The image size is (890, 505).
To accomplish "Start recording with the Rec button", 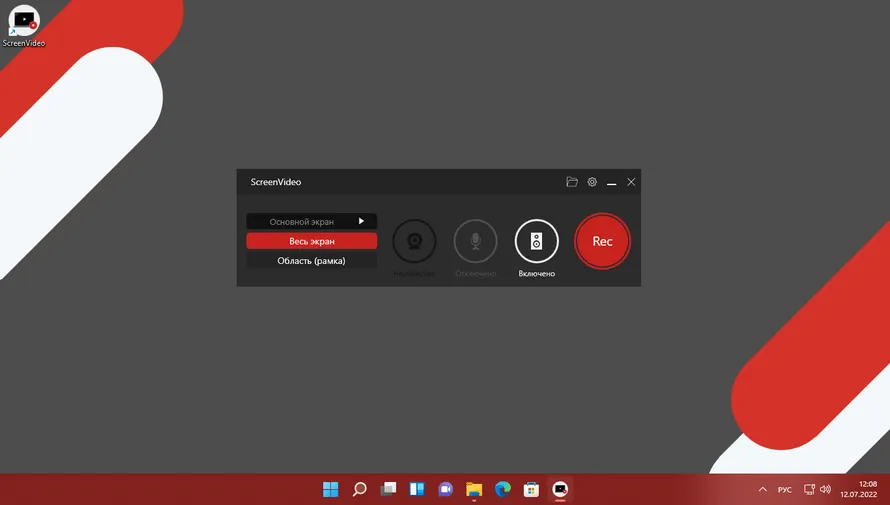I will [x=602, y=241].
